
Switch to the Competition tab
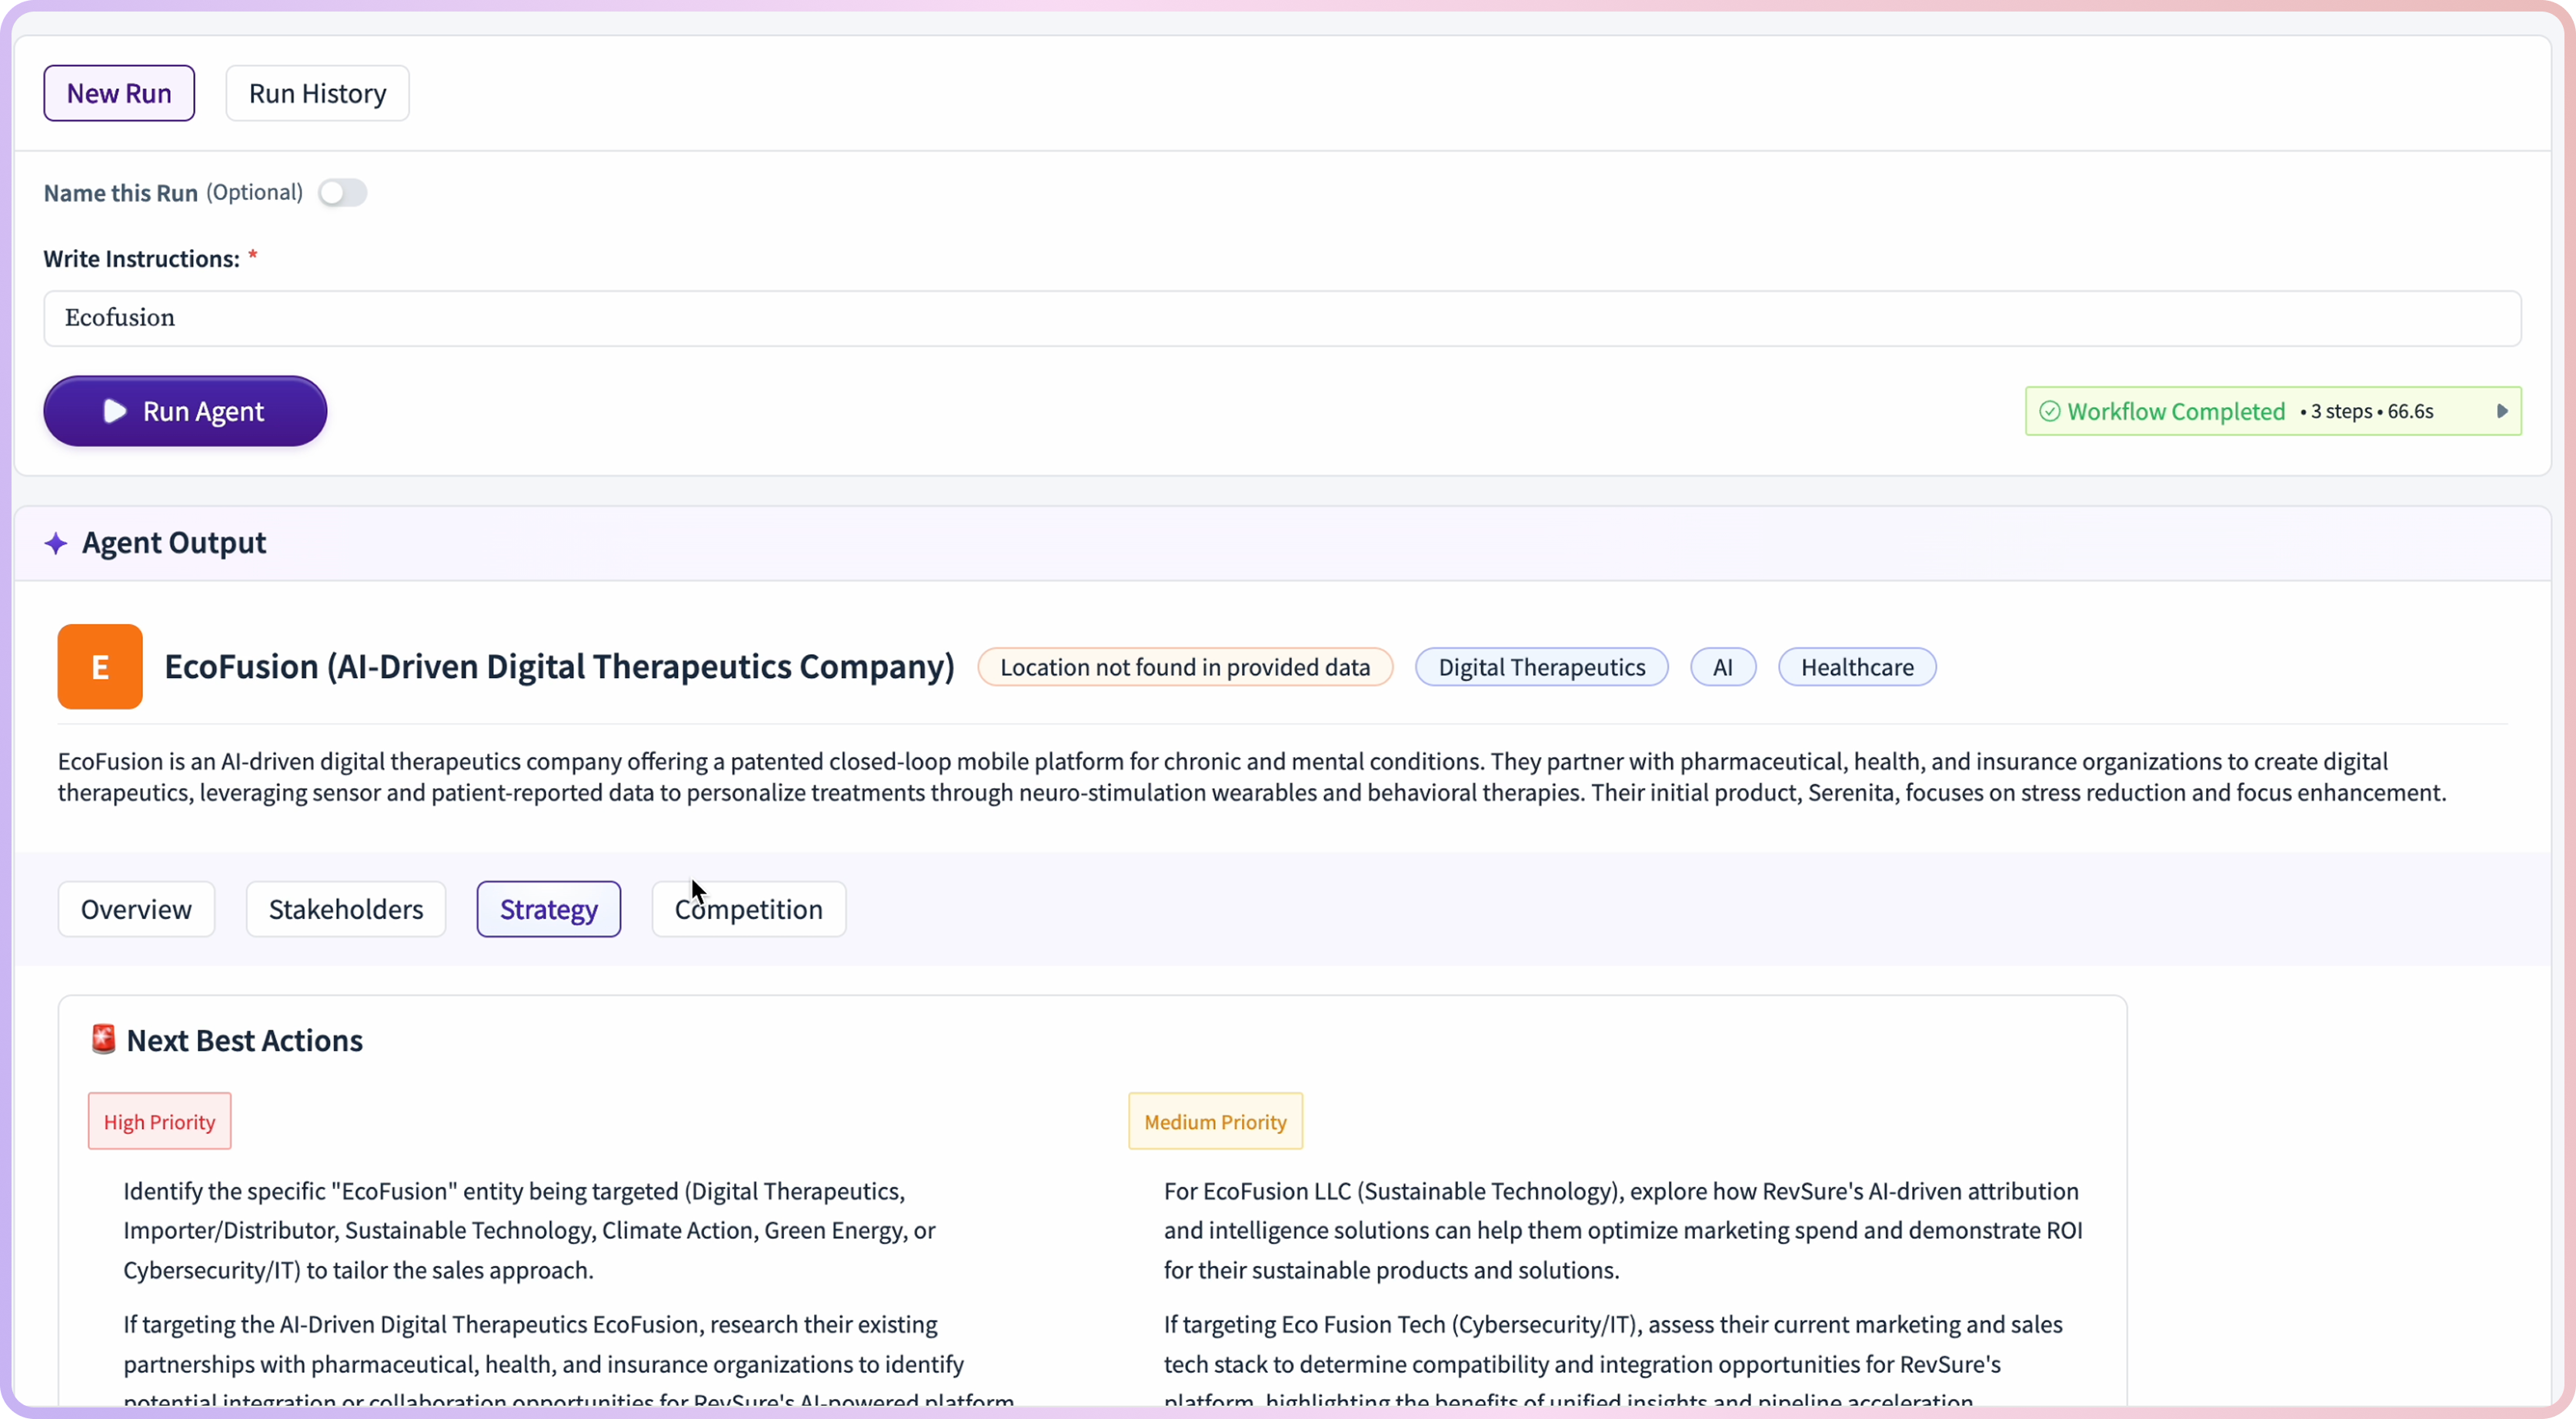pos(749,909)
